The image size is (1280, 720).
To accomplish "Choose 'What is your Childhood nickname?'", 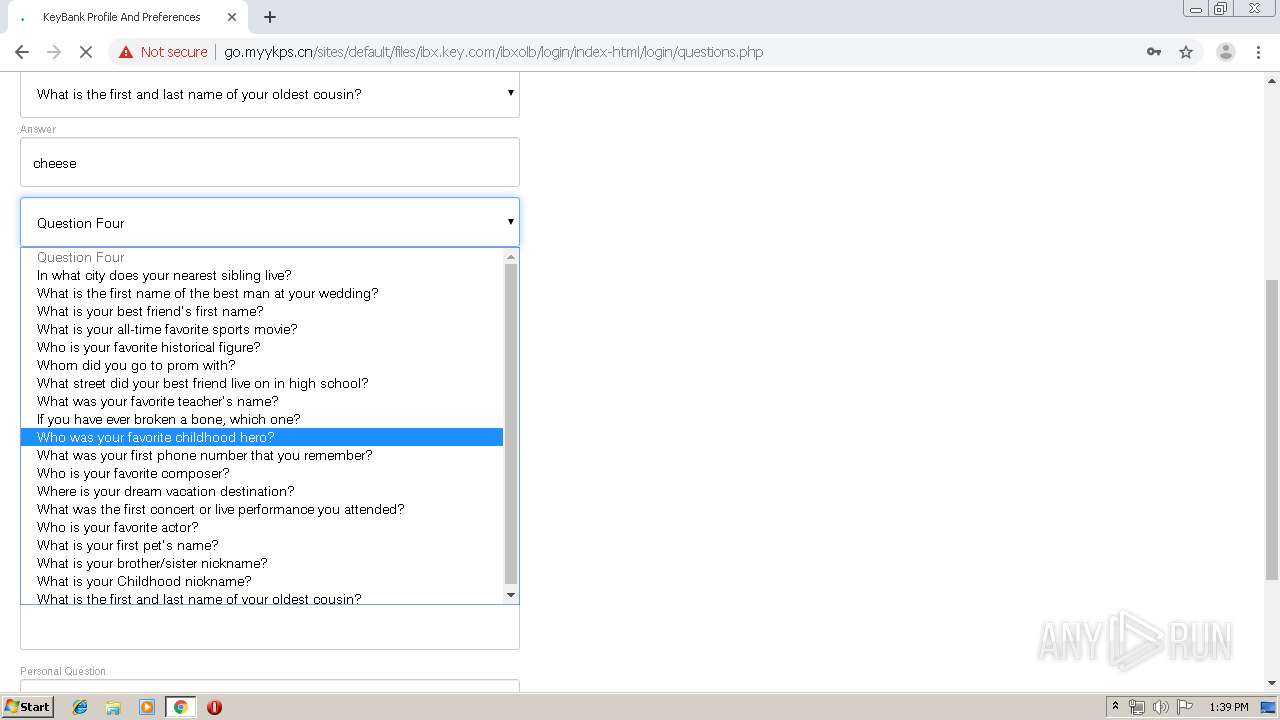I will point(262,581).
